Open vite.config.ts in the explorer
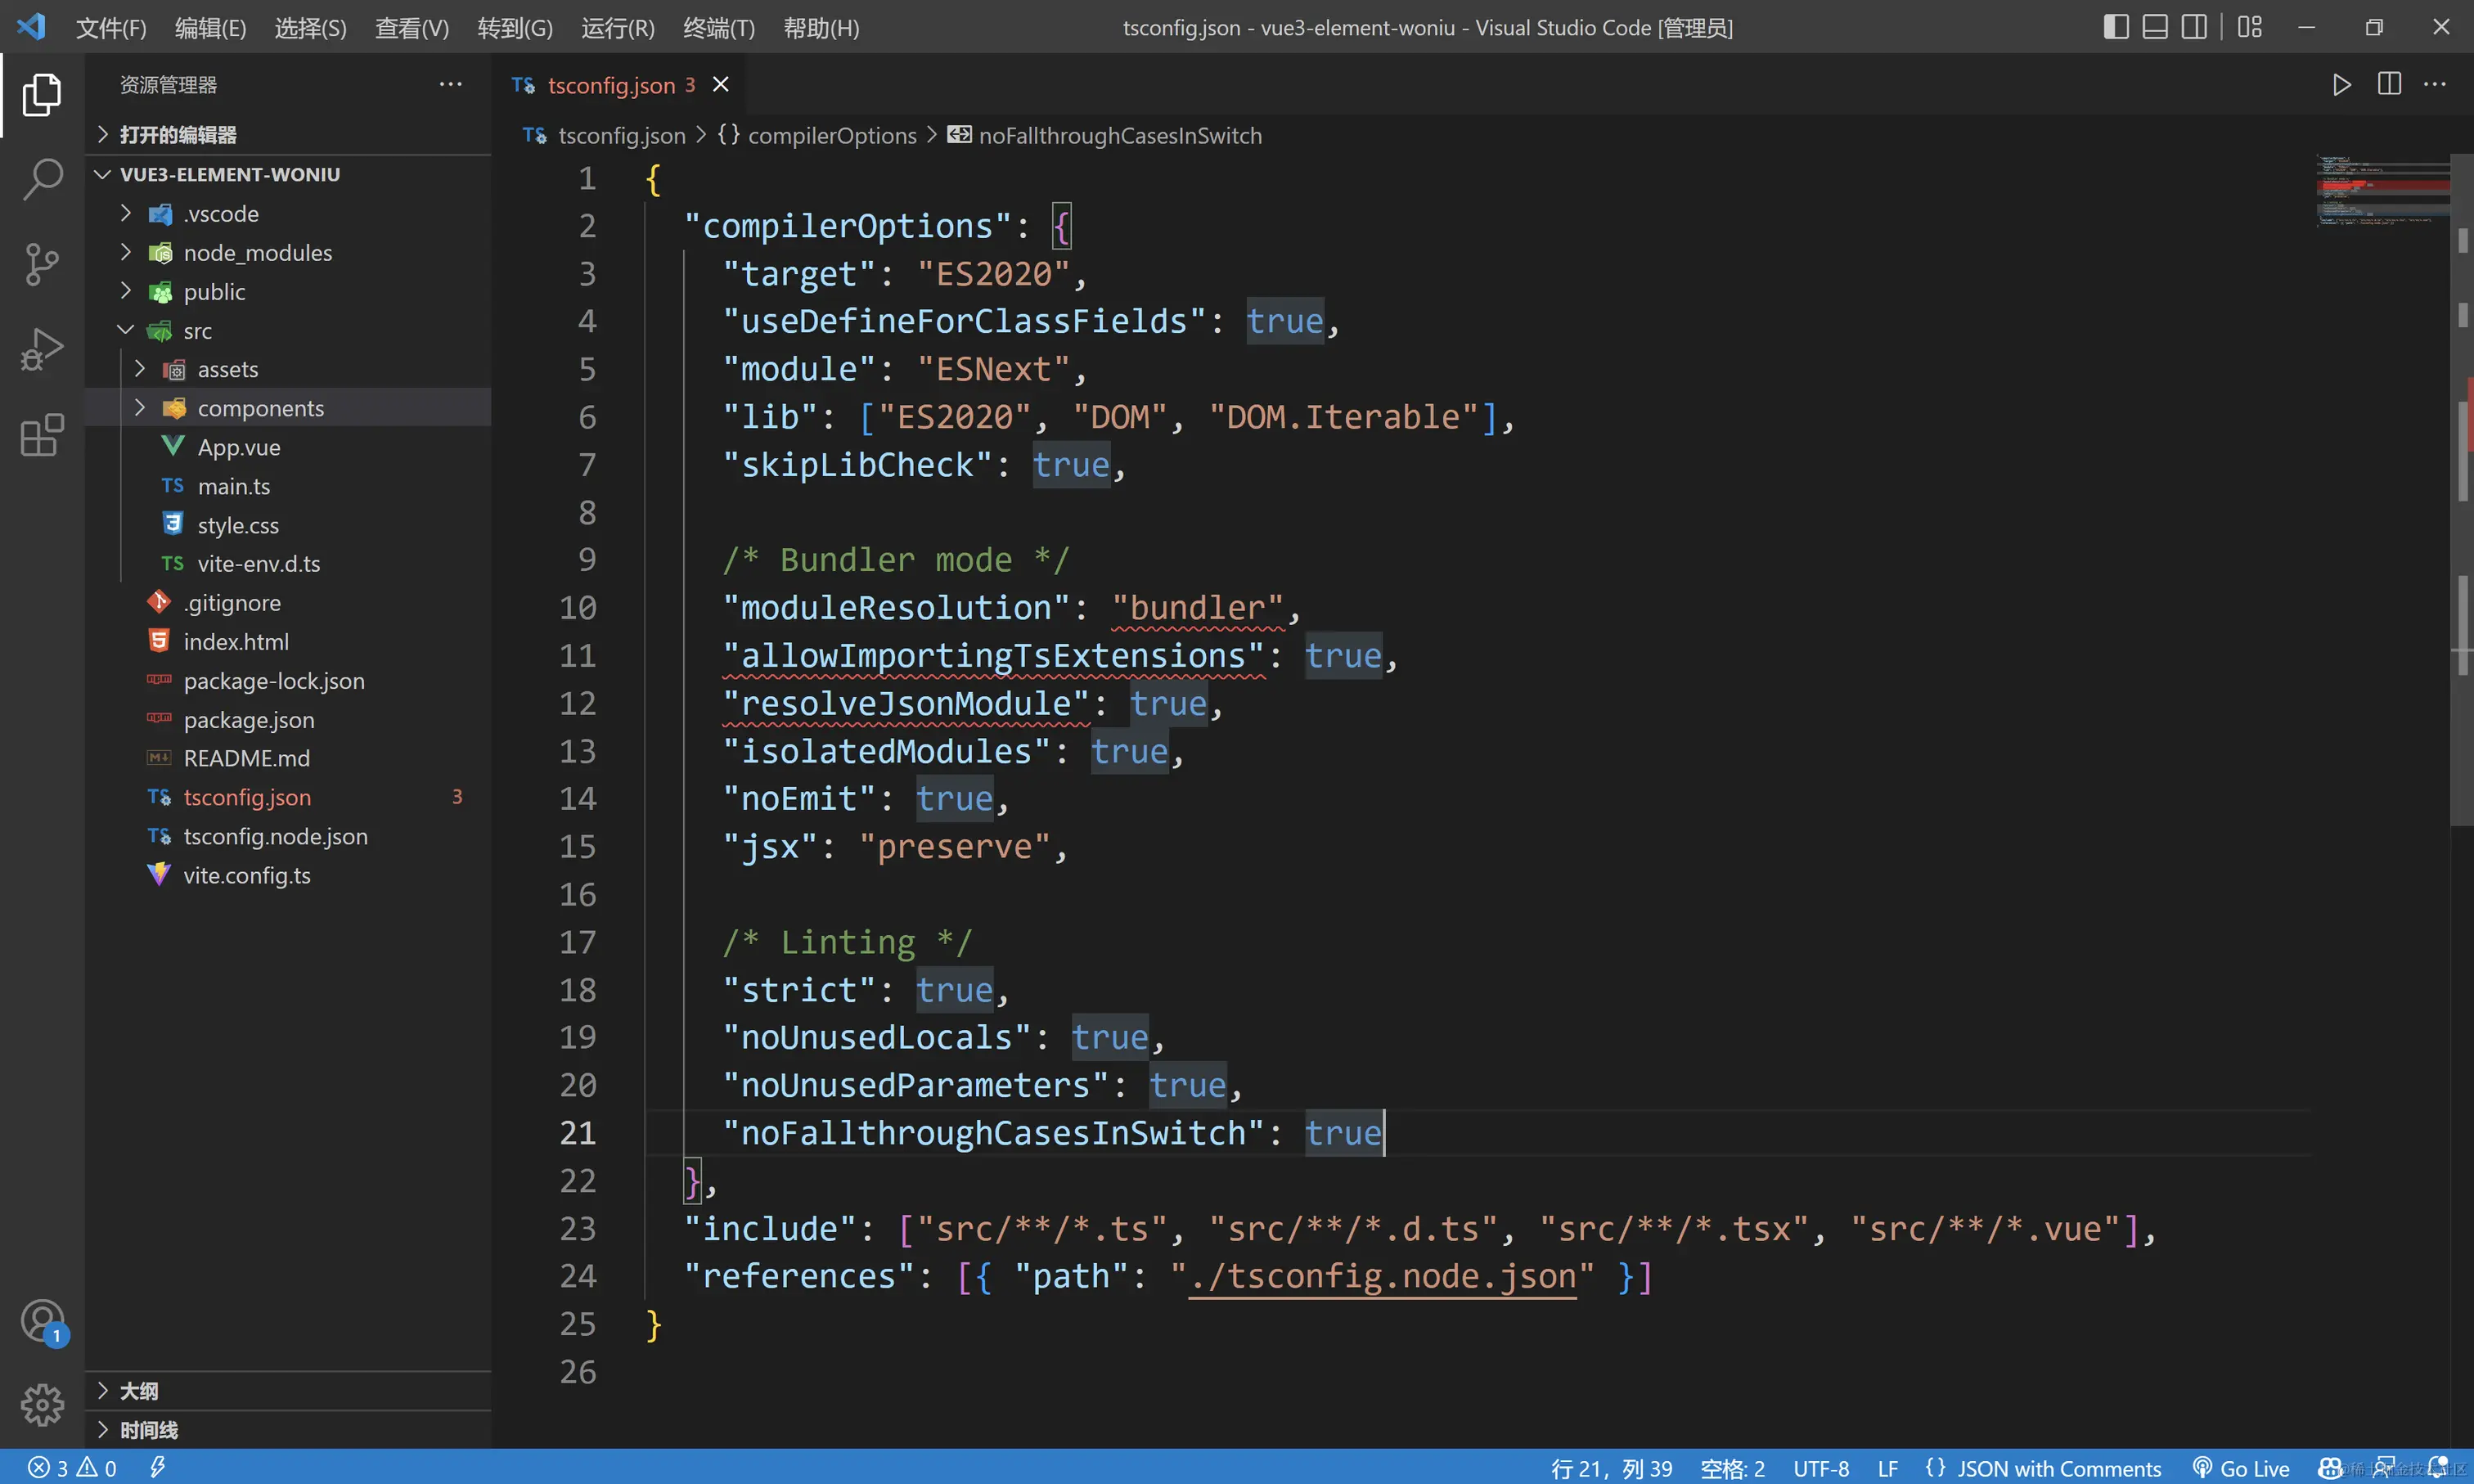 coord(246,875)
